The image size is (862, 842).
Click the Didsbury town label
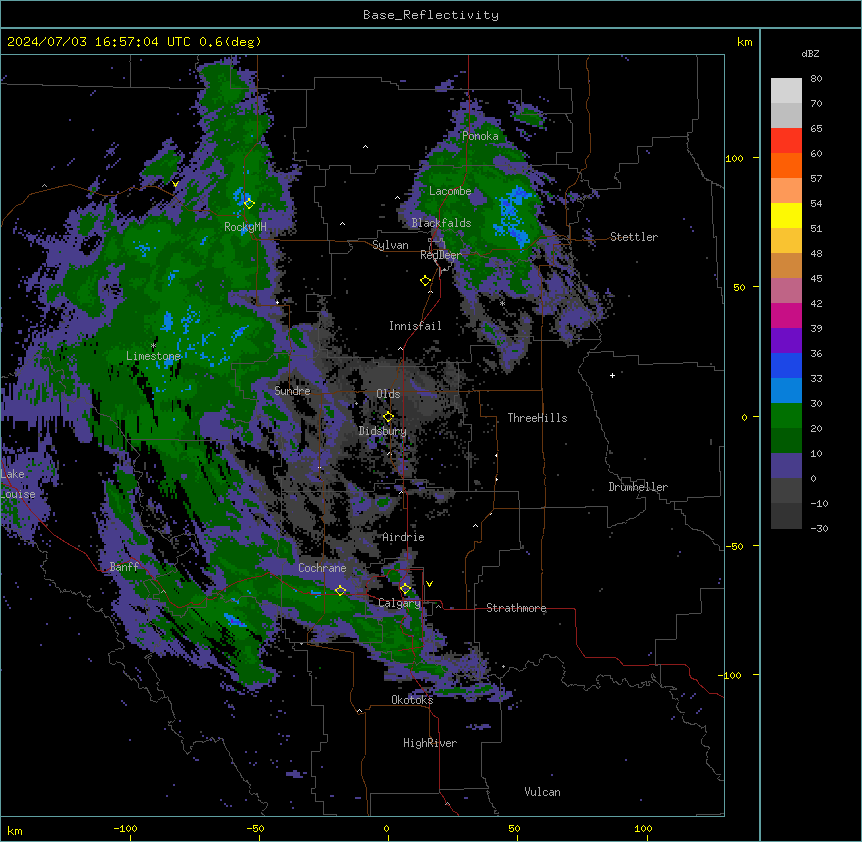383,431
